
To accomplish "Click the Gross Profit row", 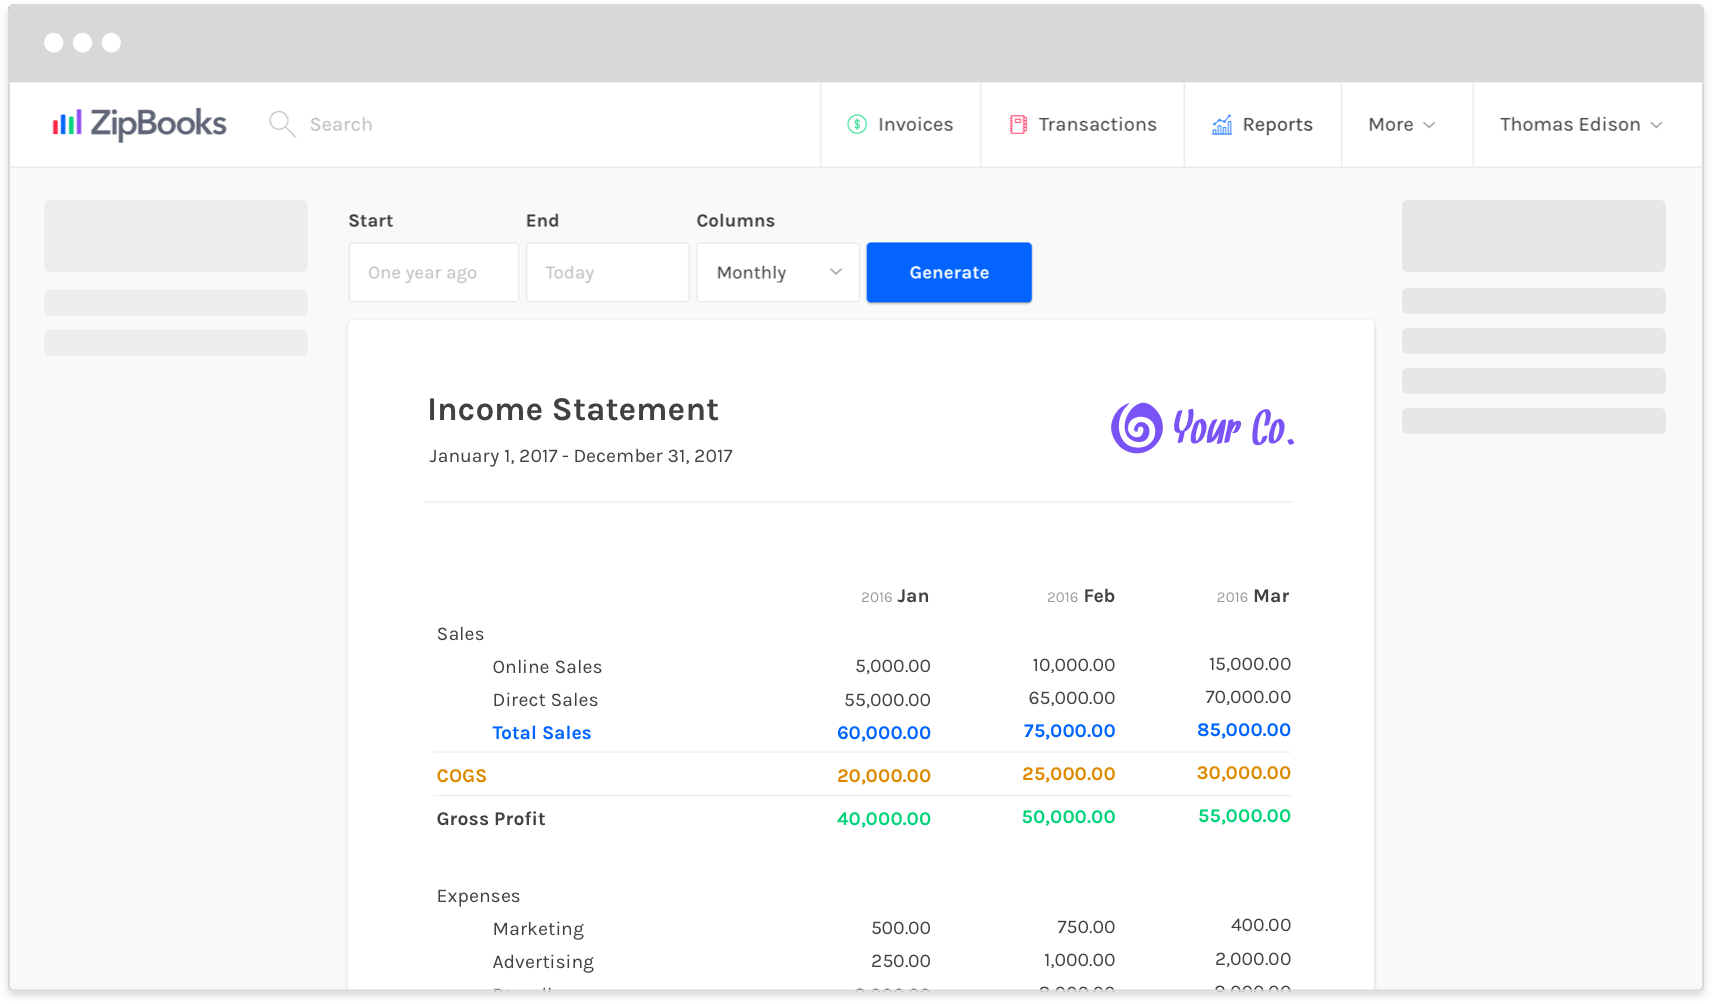I will pyautogui.click(x=490, y=818).
